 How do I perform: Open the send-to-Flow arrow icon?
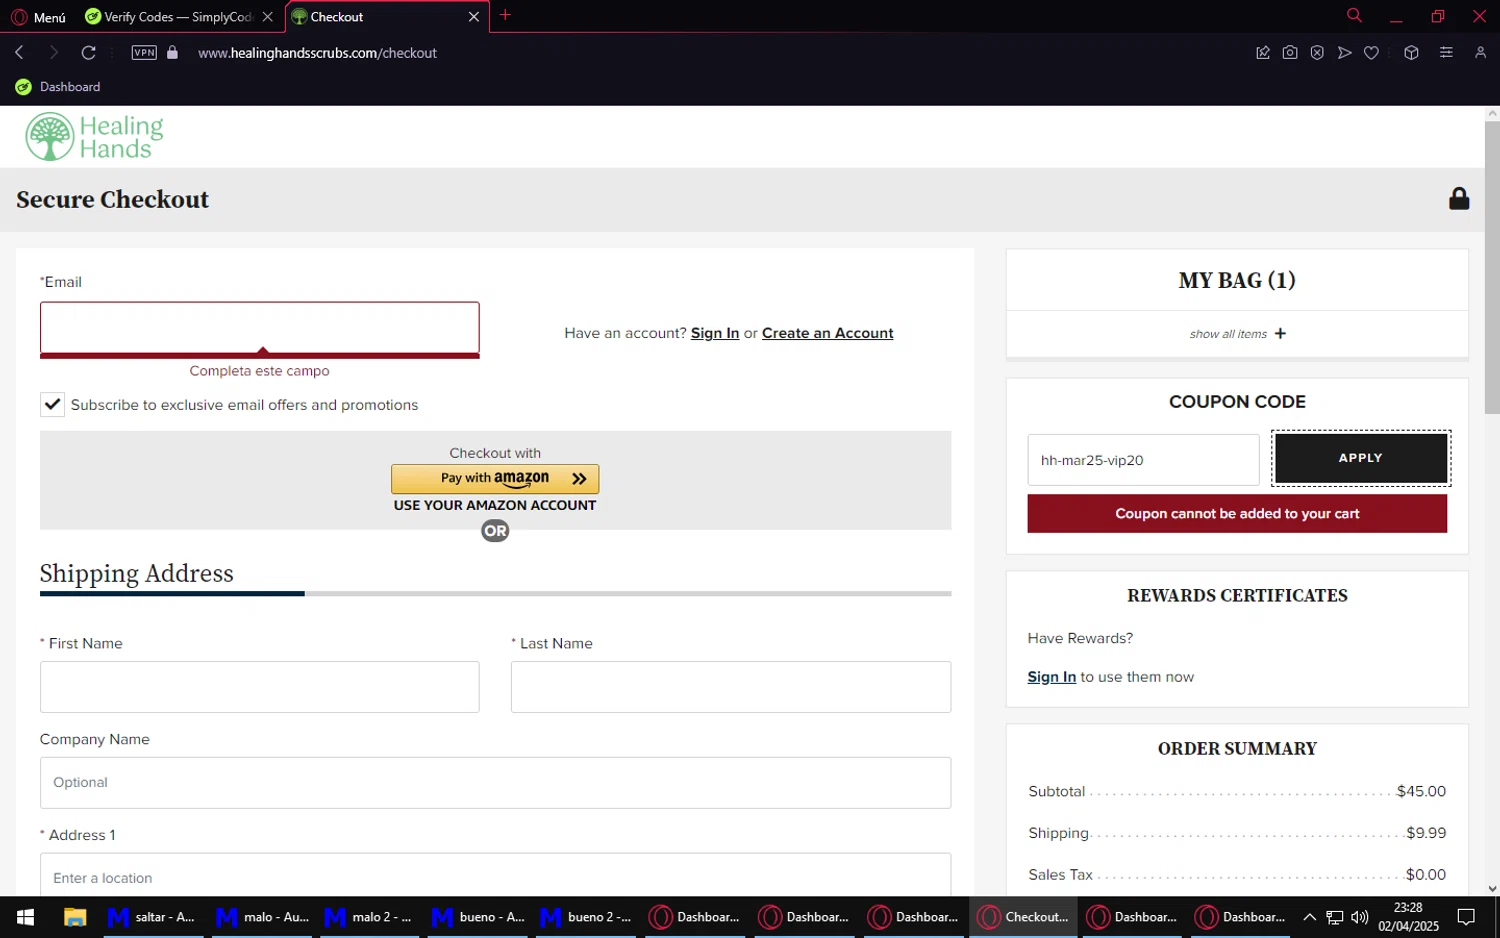[x=1344, y=53]
